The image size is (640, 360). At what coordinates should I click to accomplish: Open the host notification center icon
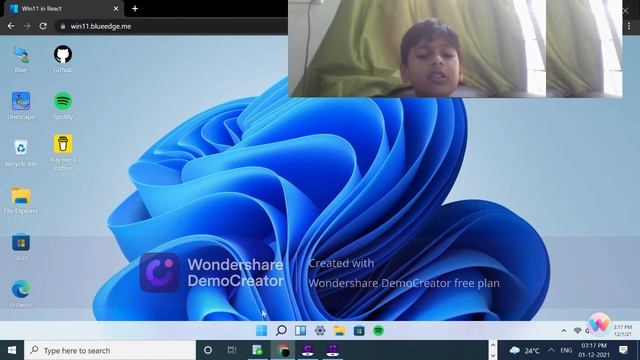(623, 350)
